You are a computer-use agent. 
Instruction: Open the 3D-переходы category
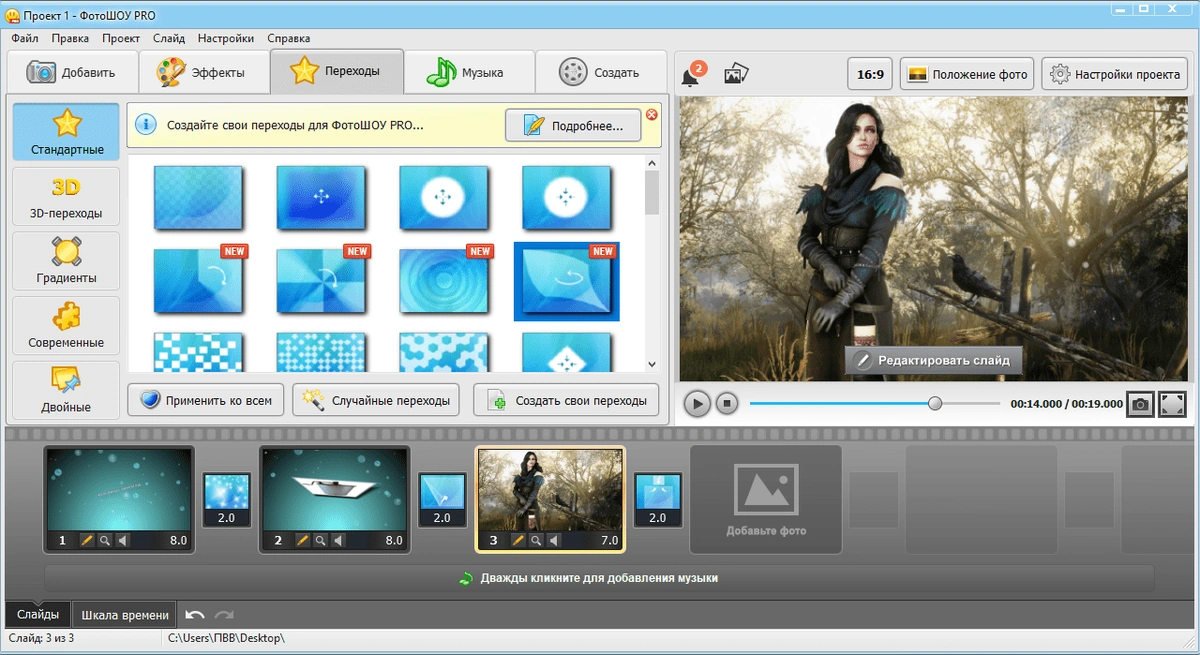click(x=66, y=196)
